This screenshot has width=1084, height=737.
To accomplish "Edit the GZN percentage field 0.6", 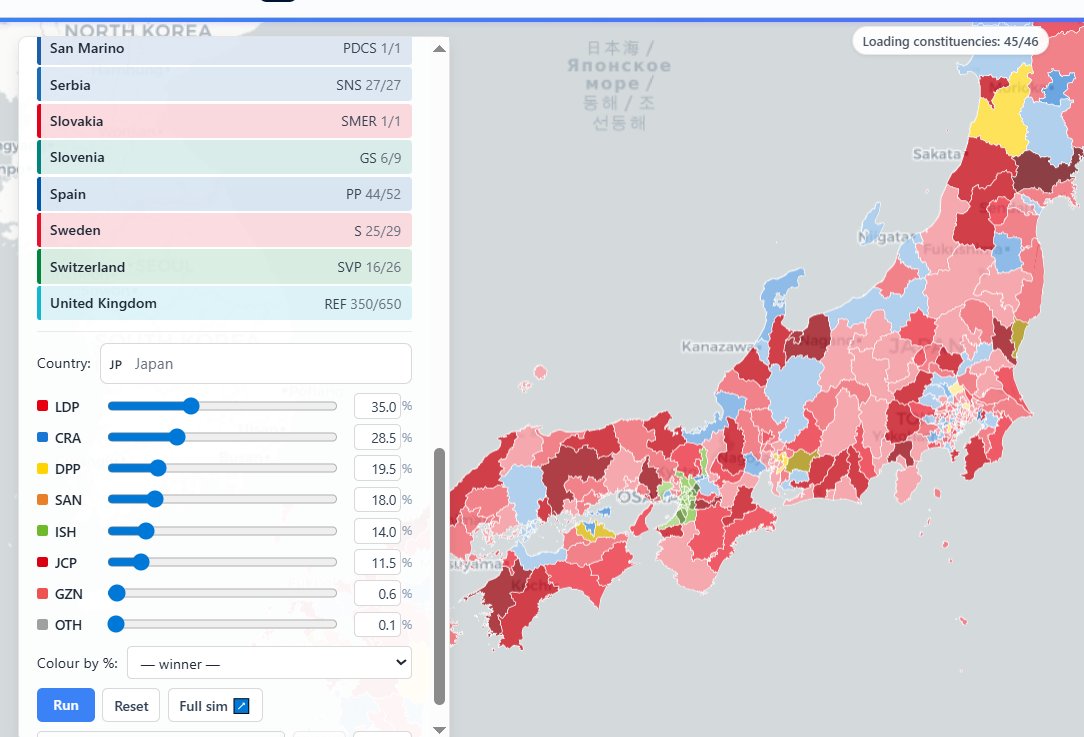I will (x=377, y=594).
